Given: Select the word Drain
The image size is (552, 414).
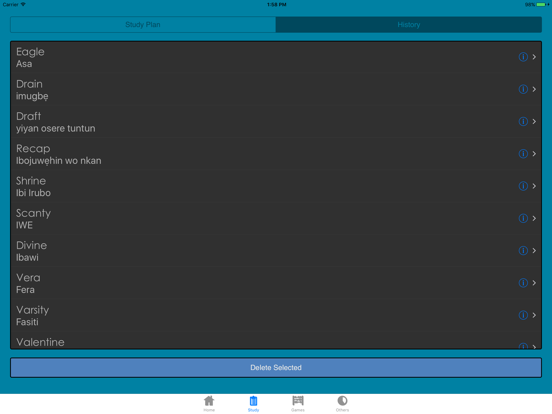Looking at the screenshot, I should 30,84.
